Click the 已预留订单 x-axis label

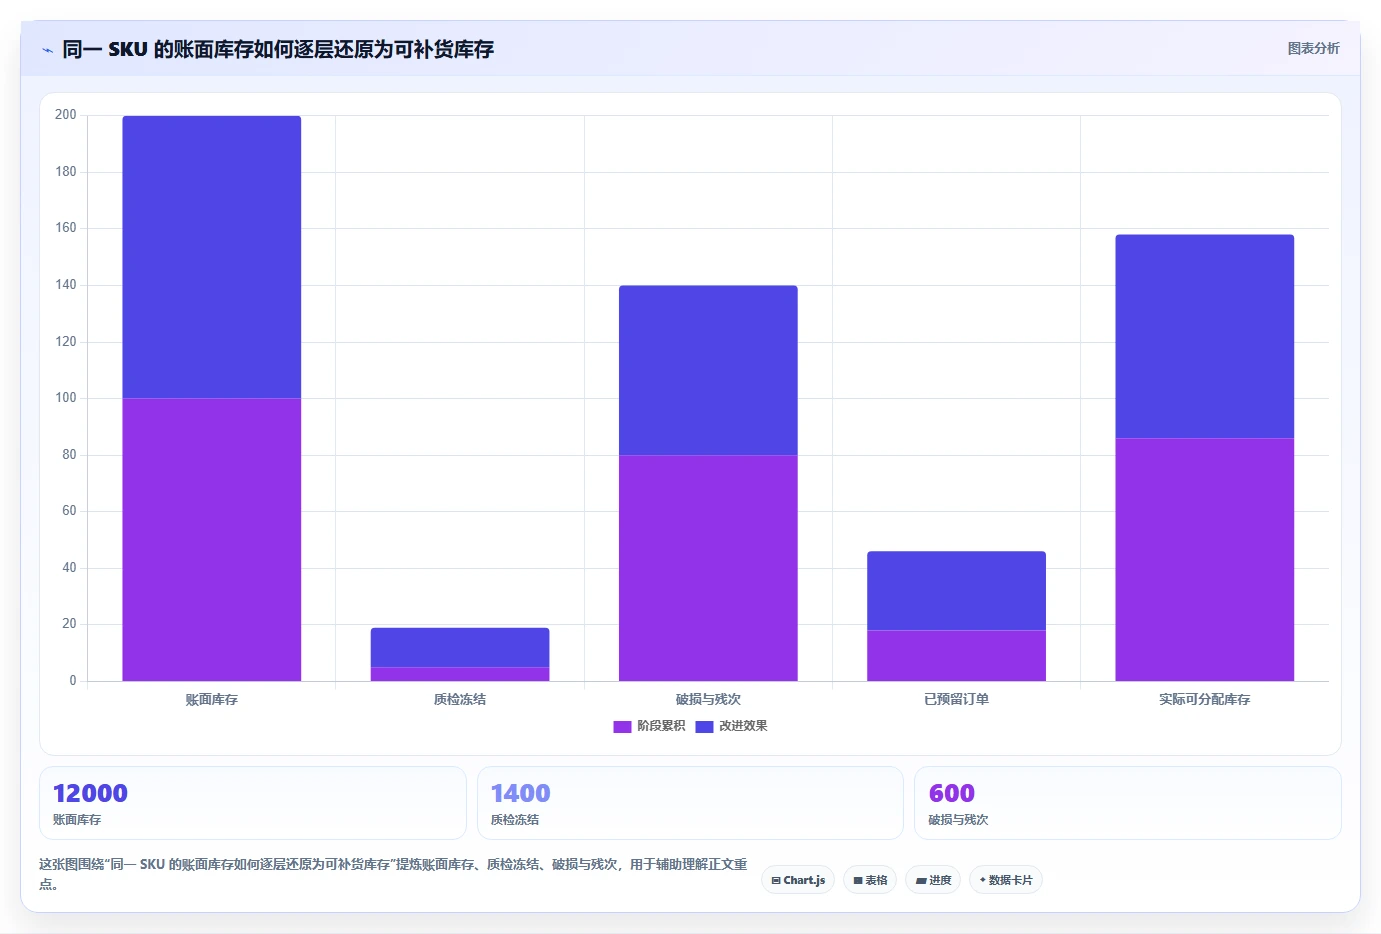(956, 700)
